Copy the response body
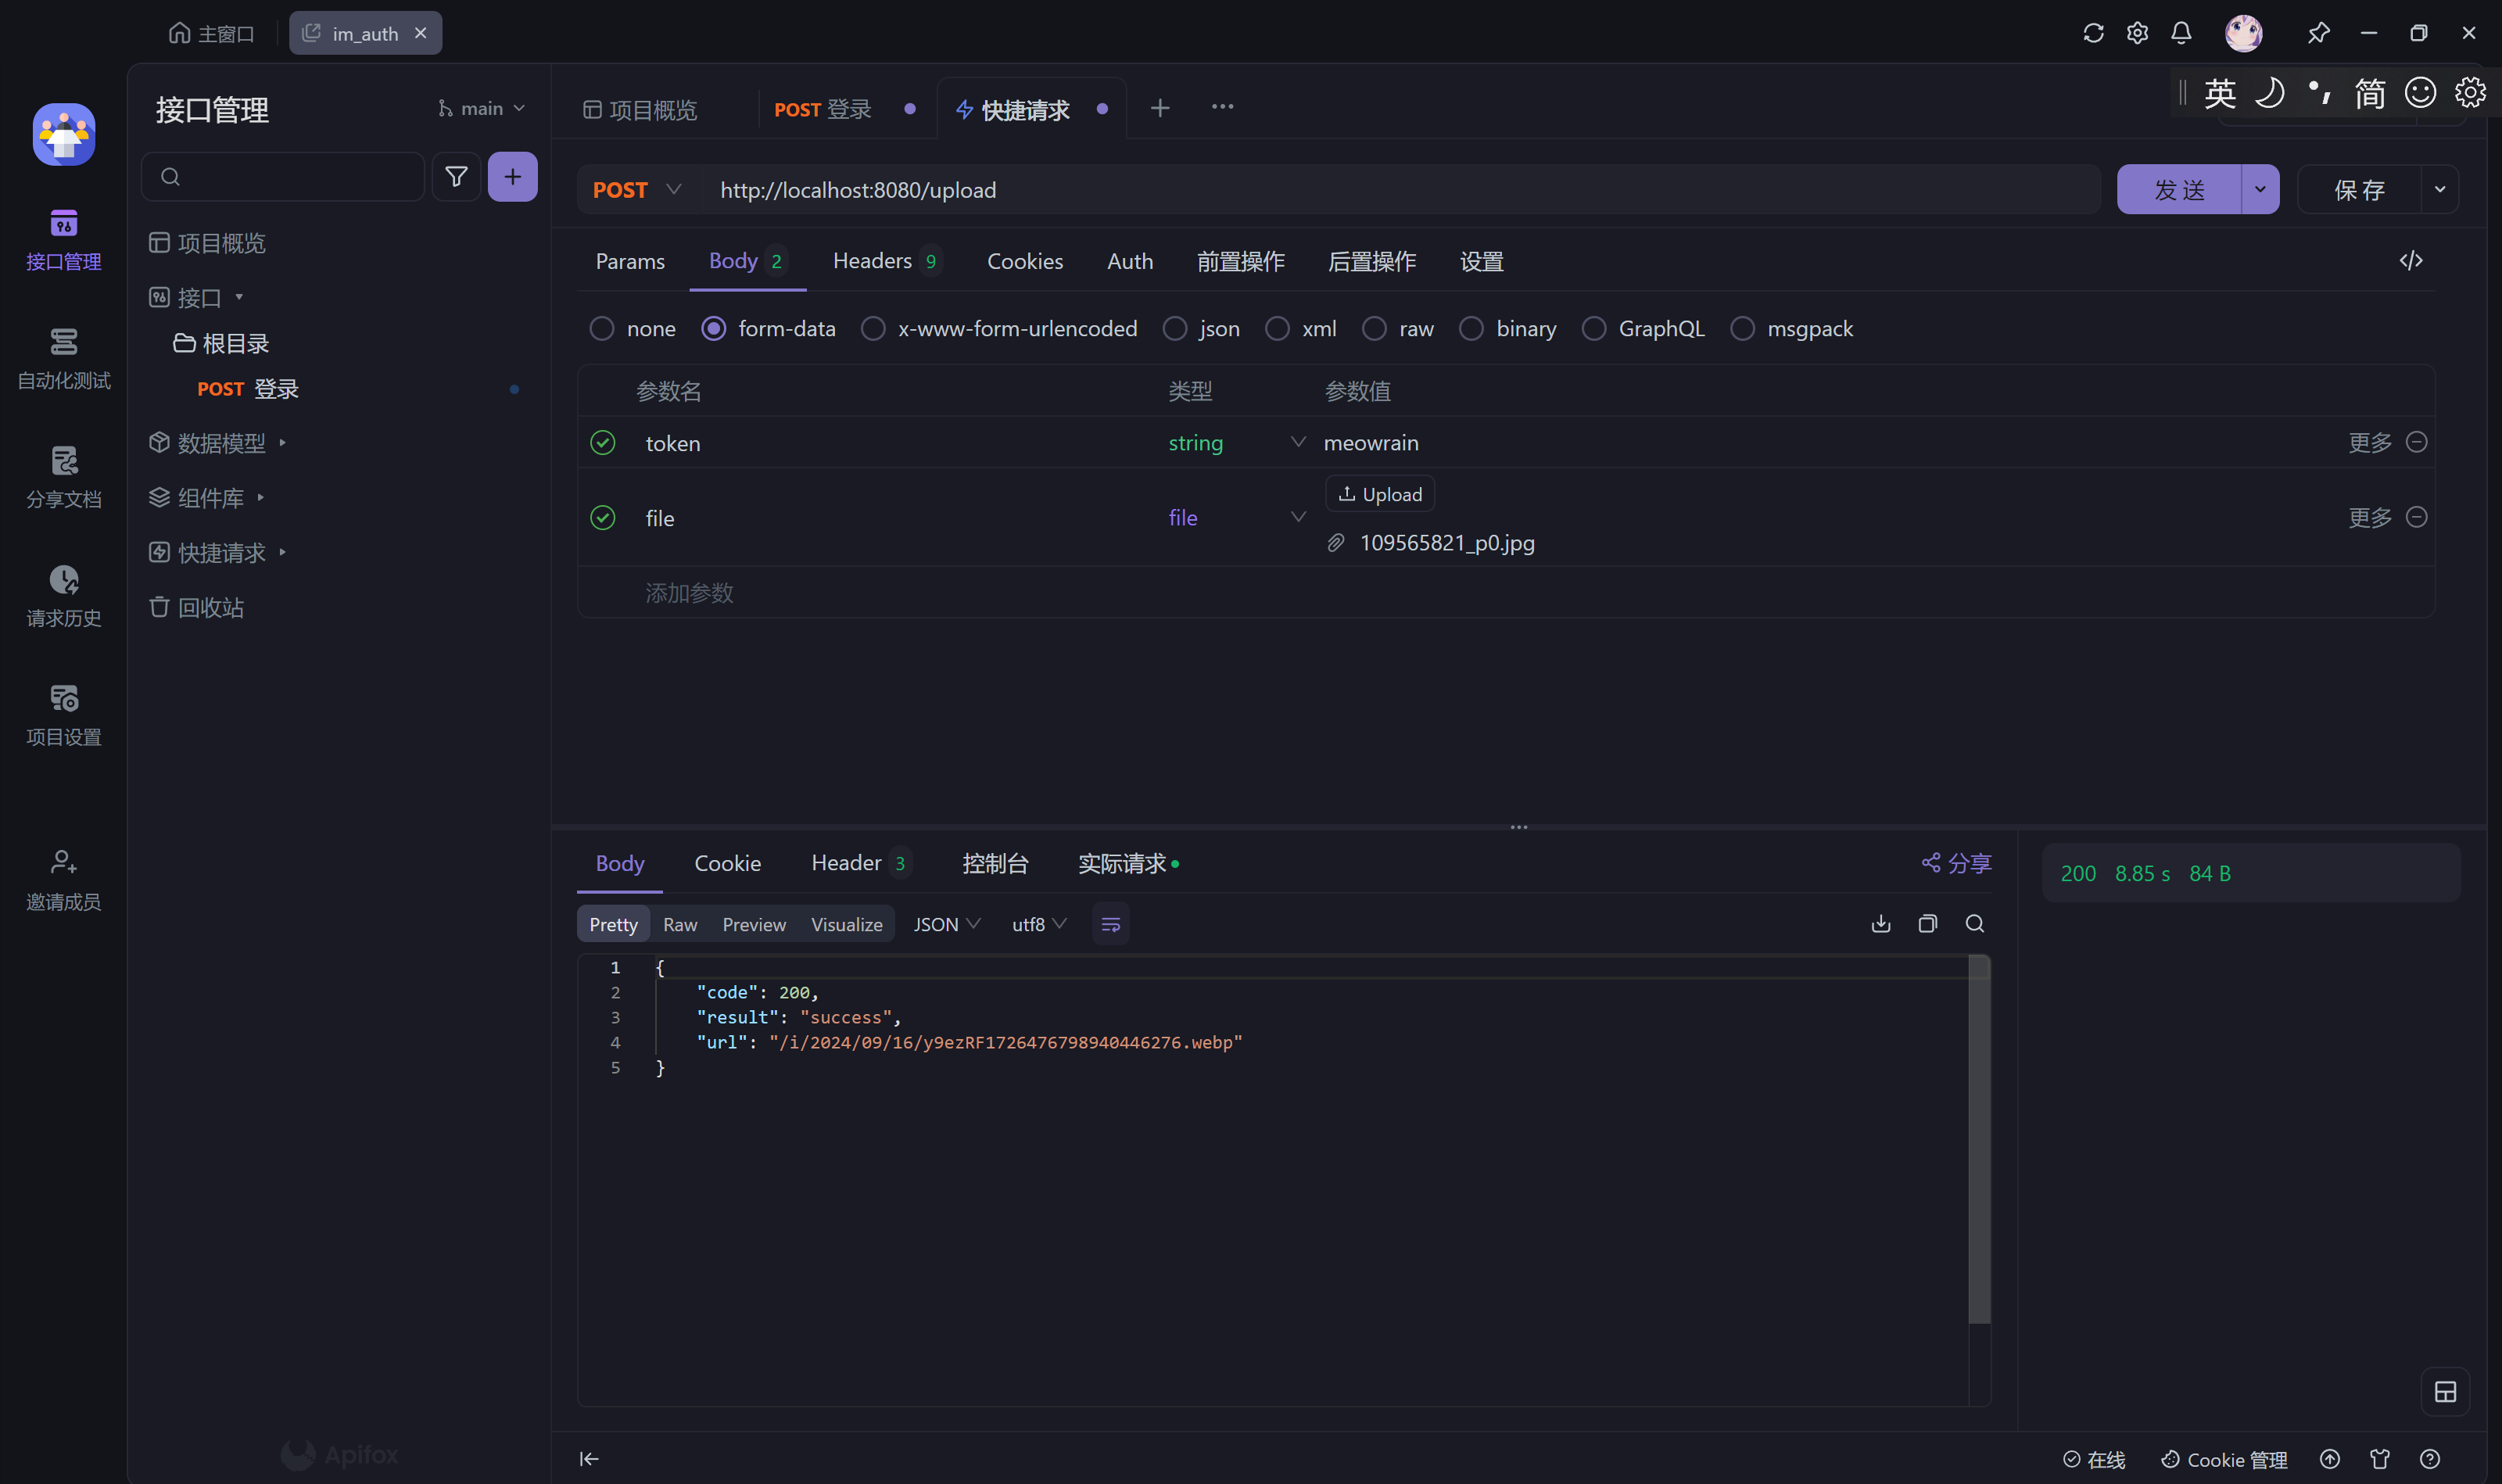Image resolution: width=2502 pixels, height=1484 pixels. 1927,924
